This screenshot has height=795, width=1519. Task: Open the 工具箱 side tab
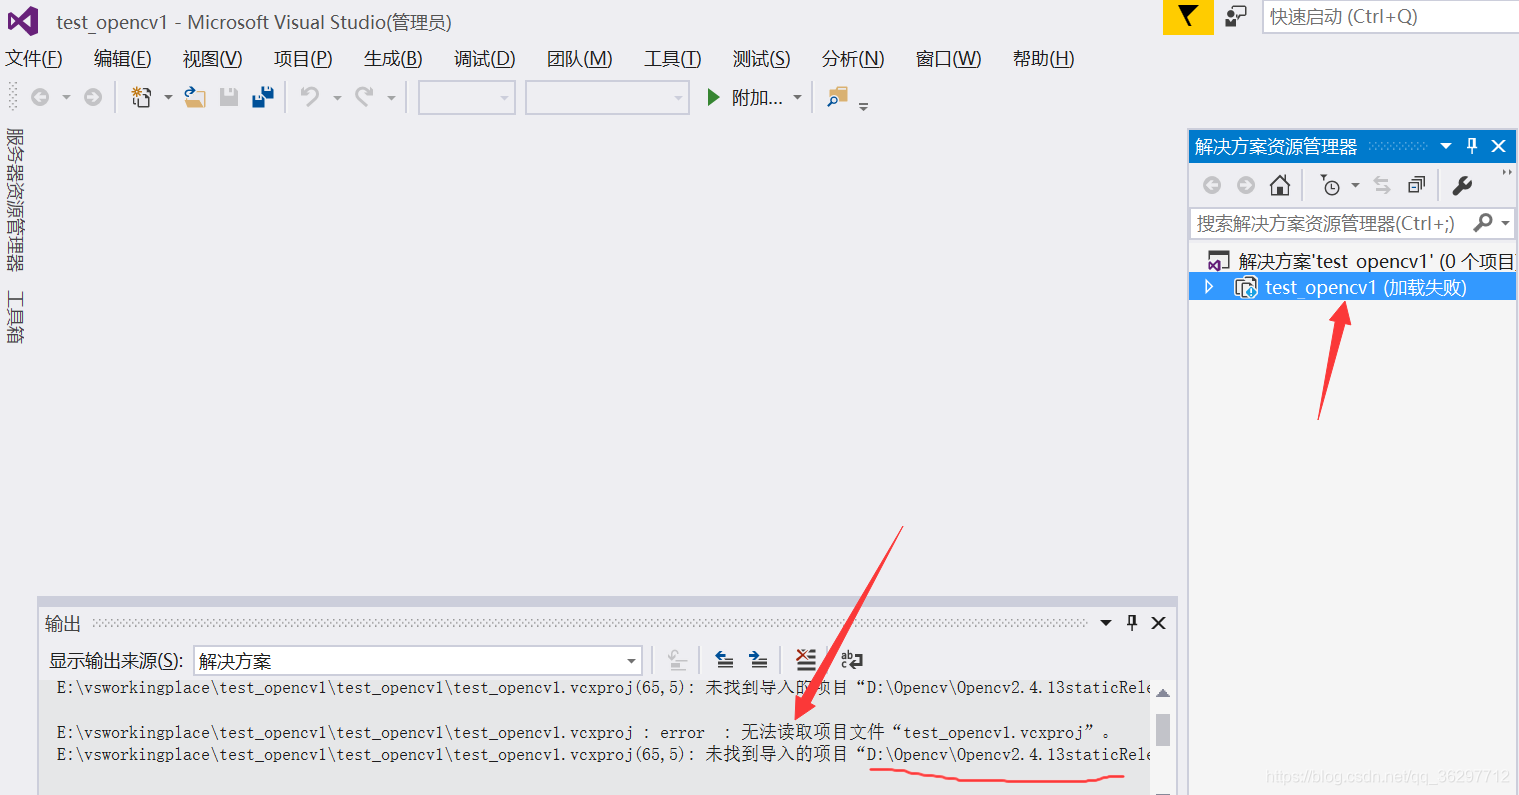(x=14, y=317)
